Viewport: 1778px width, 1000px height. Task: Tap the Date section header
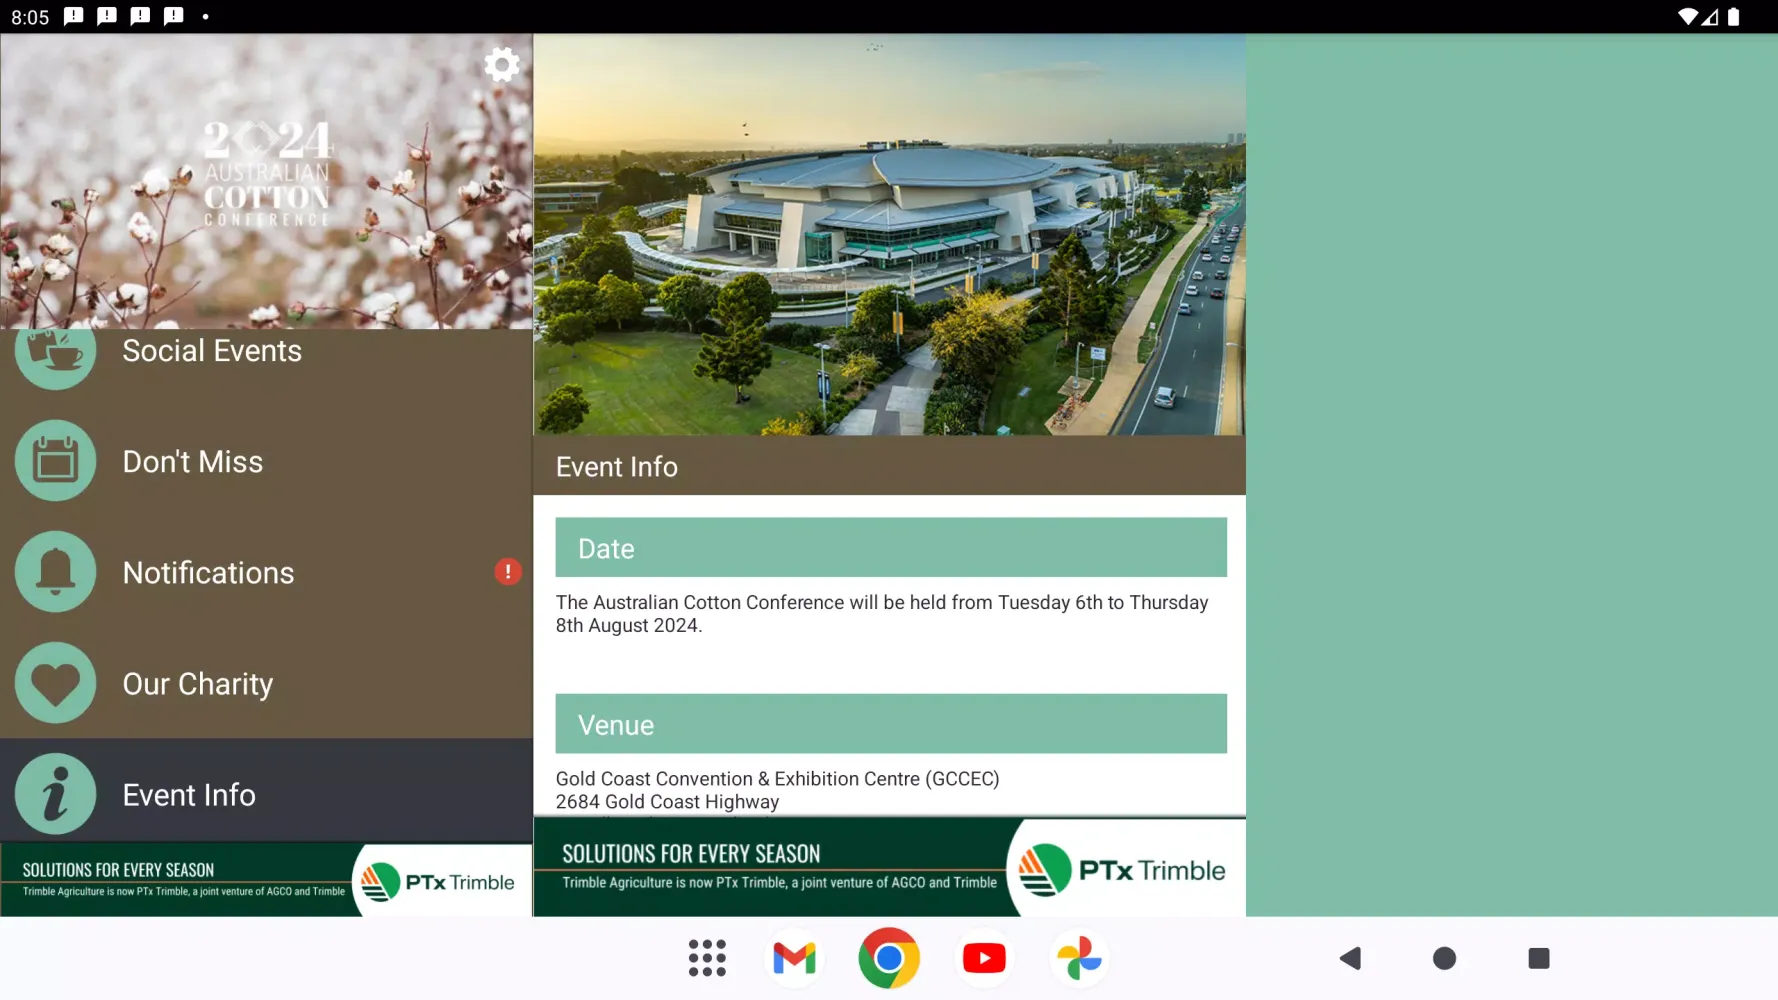(x=889, y=547)
